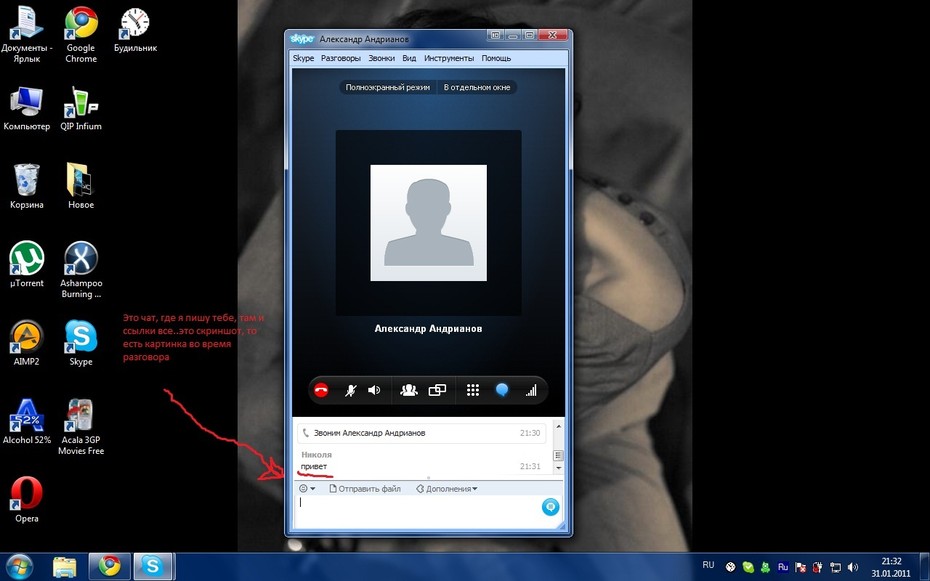Click chat scrollbar down arrow
The width and height of the screenshot is (930, 581).
click(x=558, y=468)
